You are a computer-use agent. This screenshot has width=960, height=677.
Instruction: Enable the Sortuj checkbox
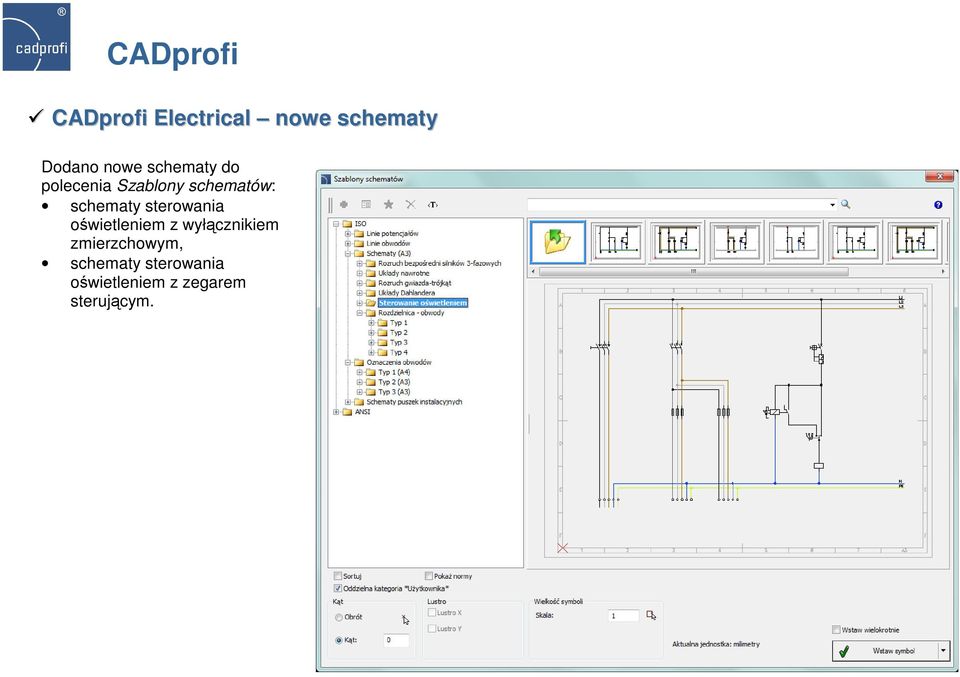point(337,576)
